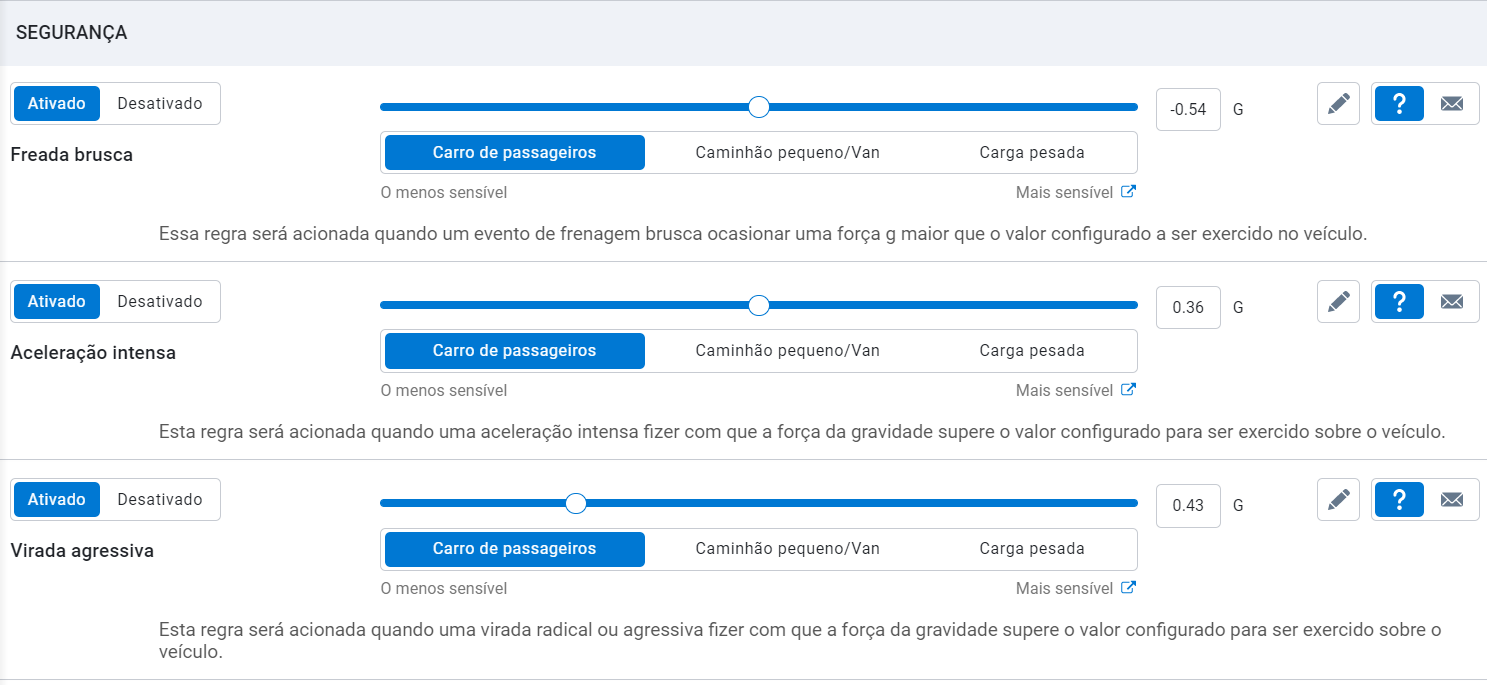Screen dimensions: 1487x685
Task: Select Caminhão pequeno/Van for Freada brusca
Action: (x=788, y=153)
